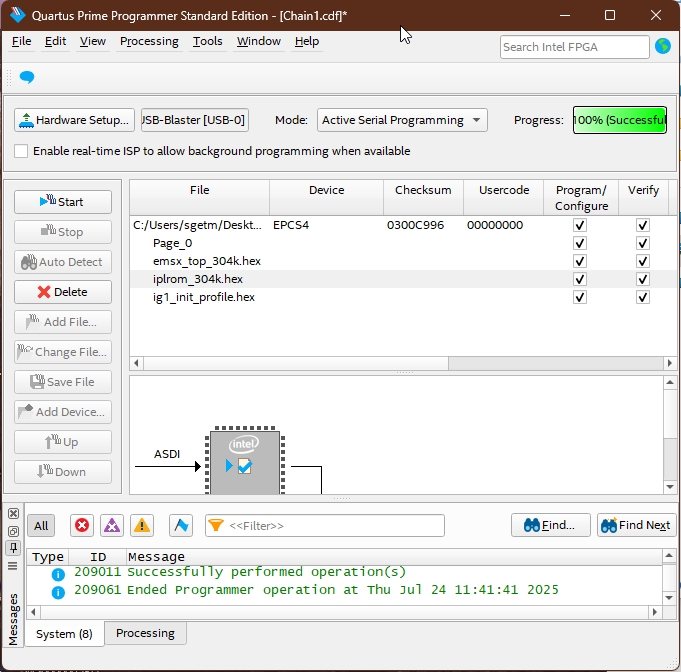Open Messages panel options lines icon

tap(13, 566)
